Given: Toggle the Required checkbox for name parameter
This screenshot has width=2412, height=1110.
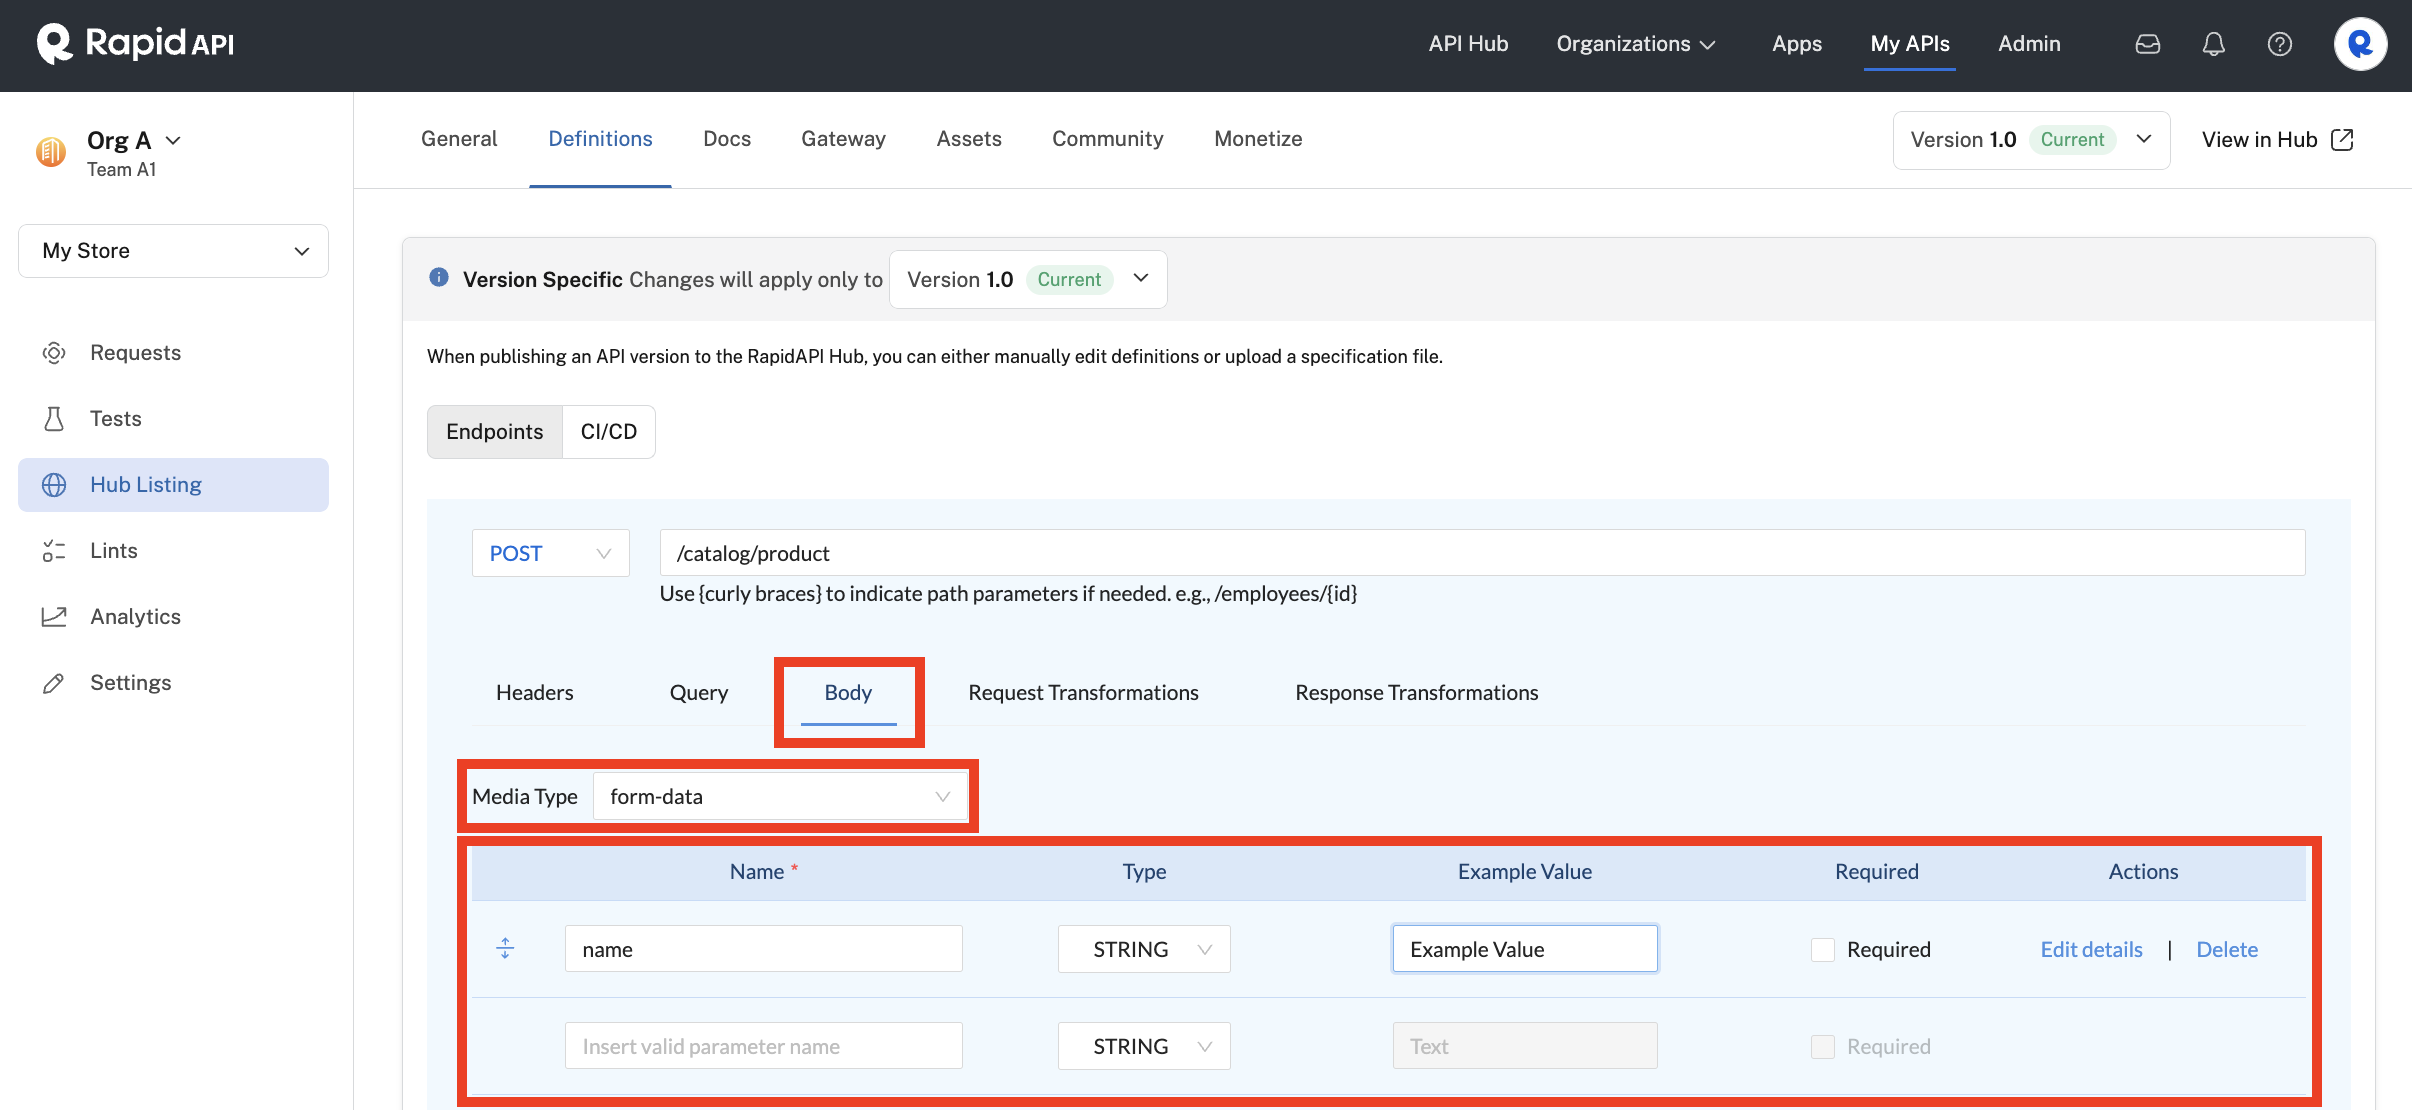Looking at the screenshot, I should pyautogui.click(x=1823, y=949).
